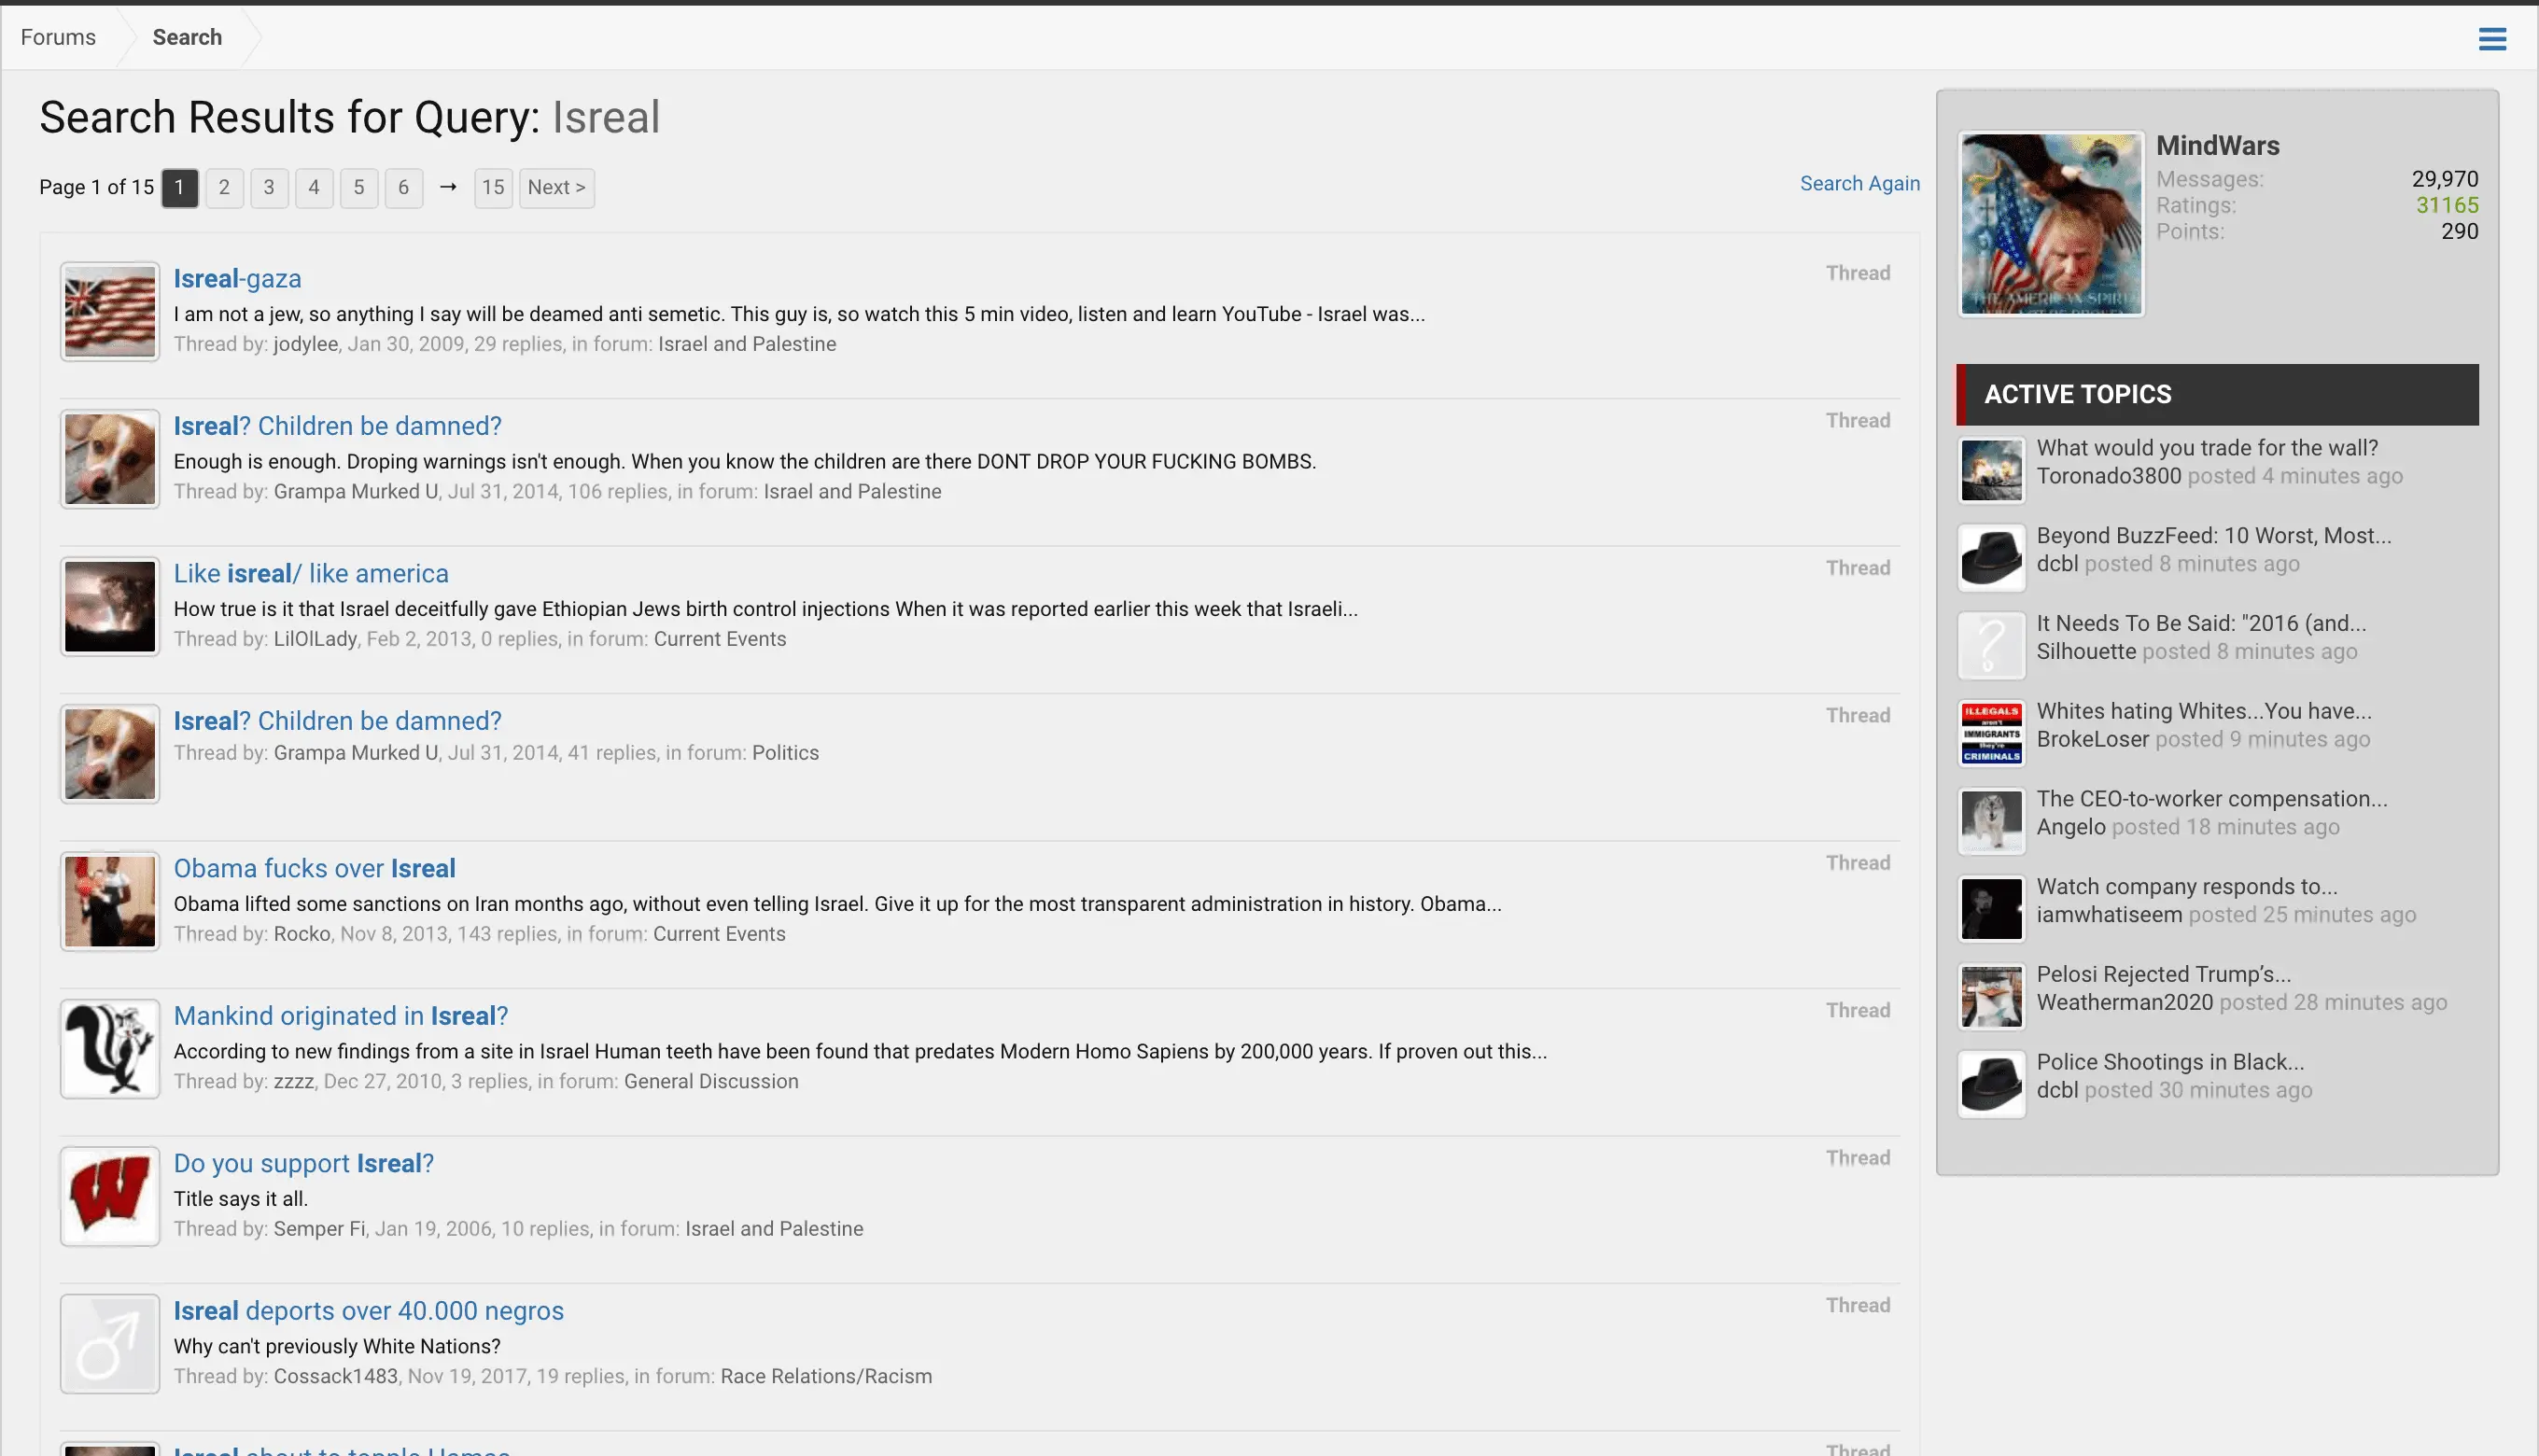Click BrokeLoser's illegals sign avatar

(1990, 733)
